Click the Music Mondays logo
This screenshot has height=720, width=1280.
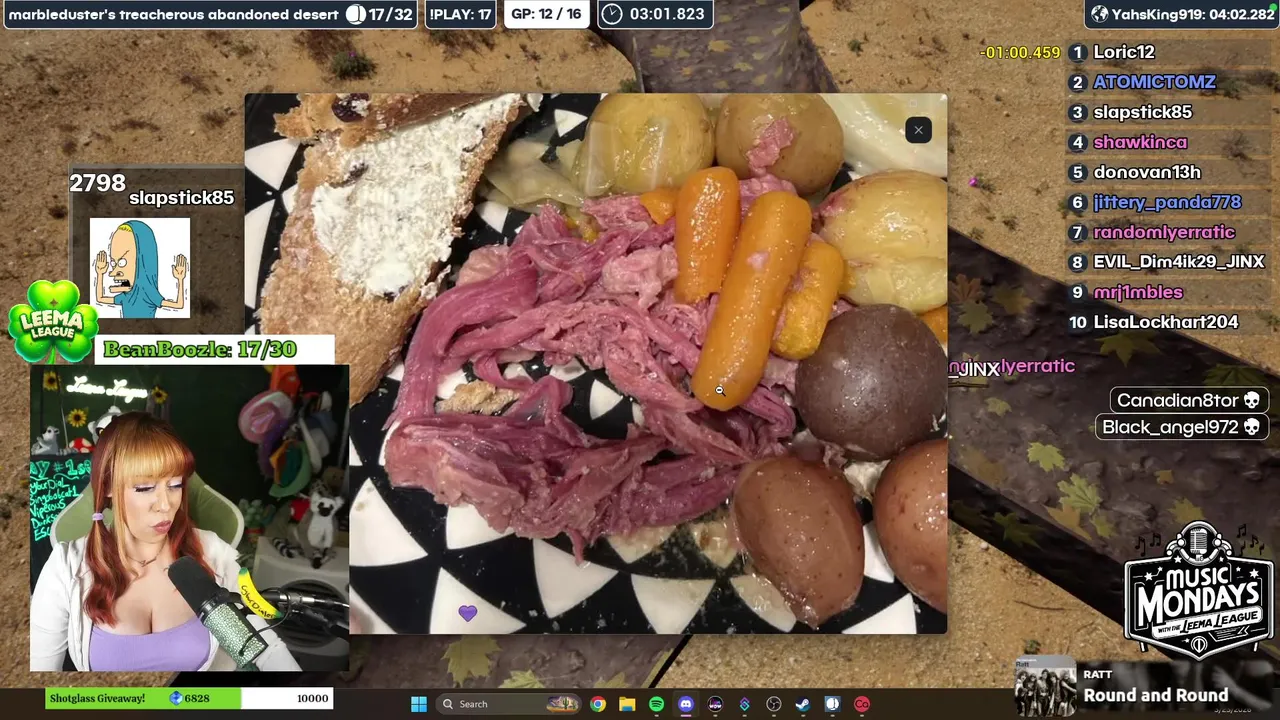[x=1198, y=590]
